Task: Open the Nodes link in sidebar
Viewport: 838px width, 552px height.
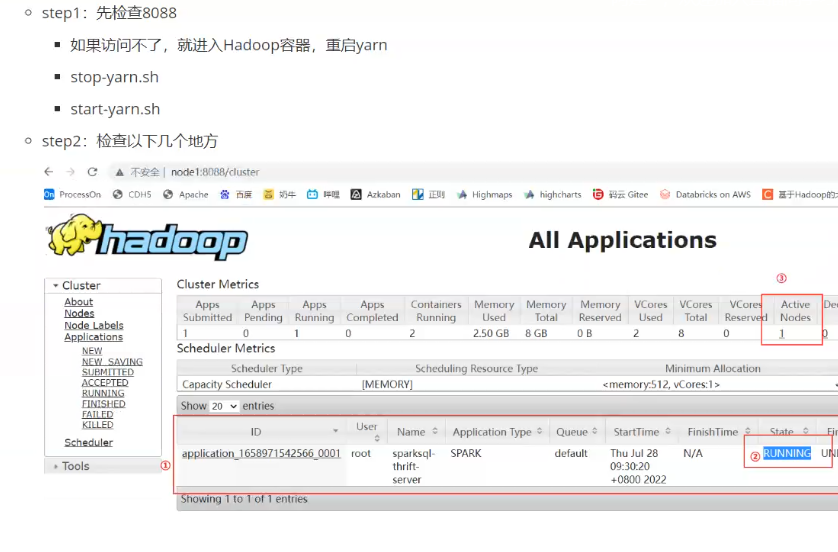Action: (x=79, y=314)
